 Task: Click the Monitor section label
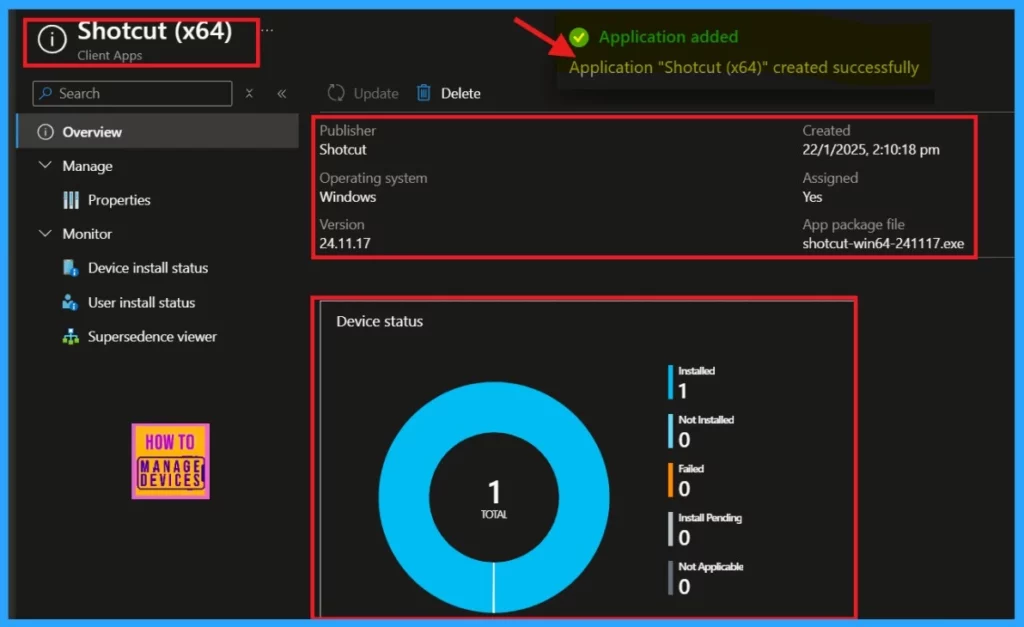tap(87, 234)
